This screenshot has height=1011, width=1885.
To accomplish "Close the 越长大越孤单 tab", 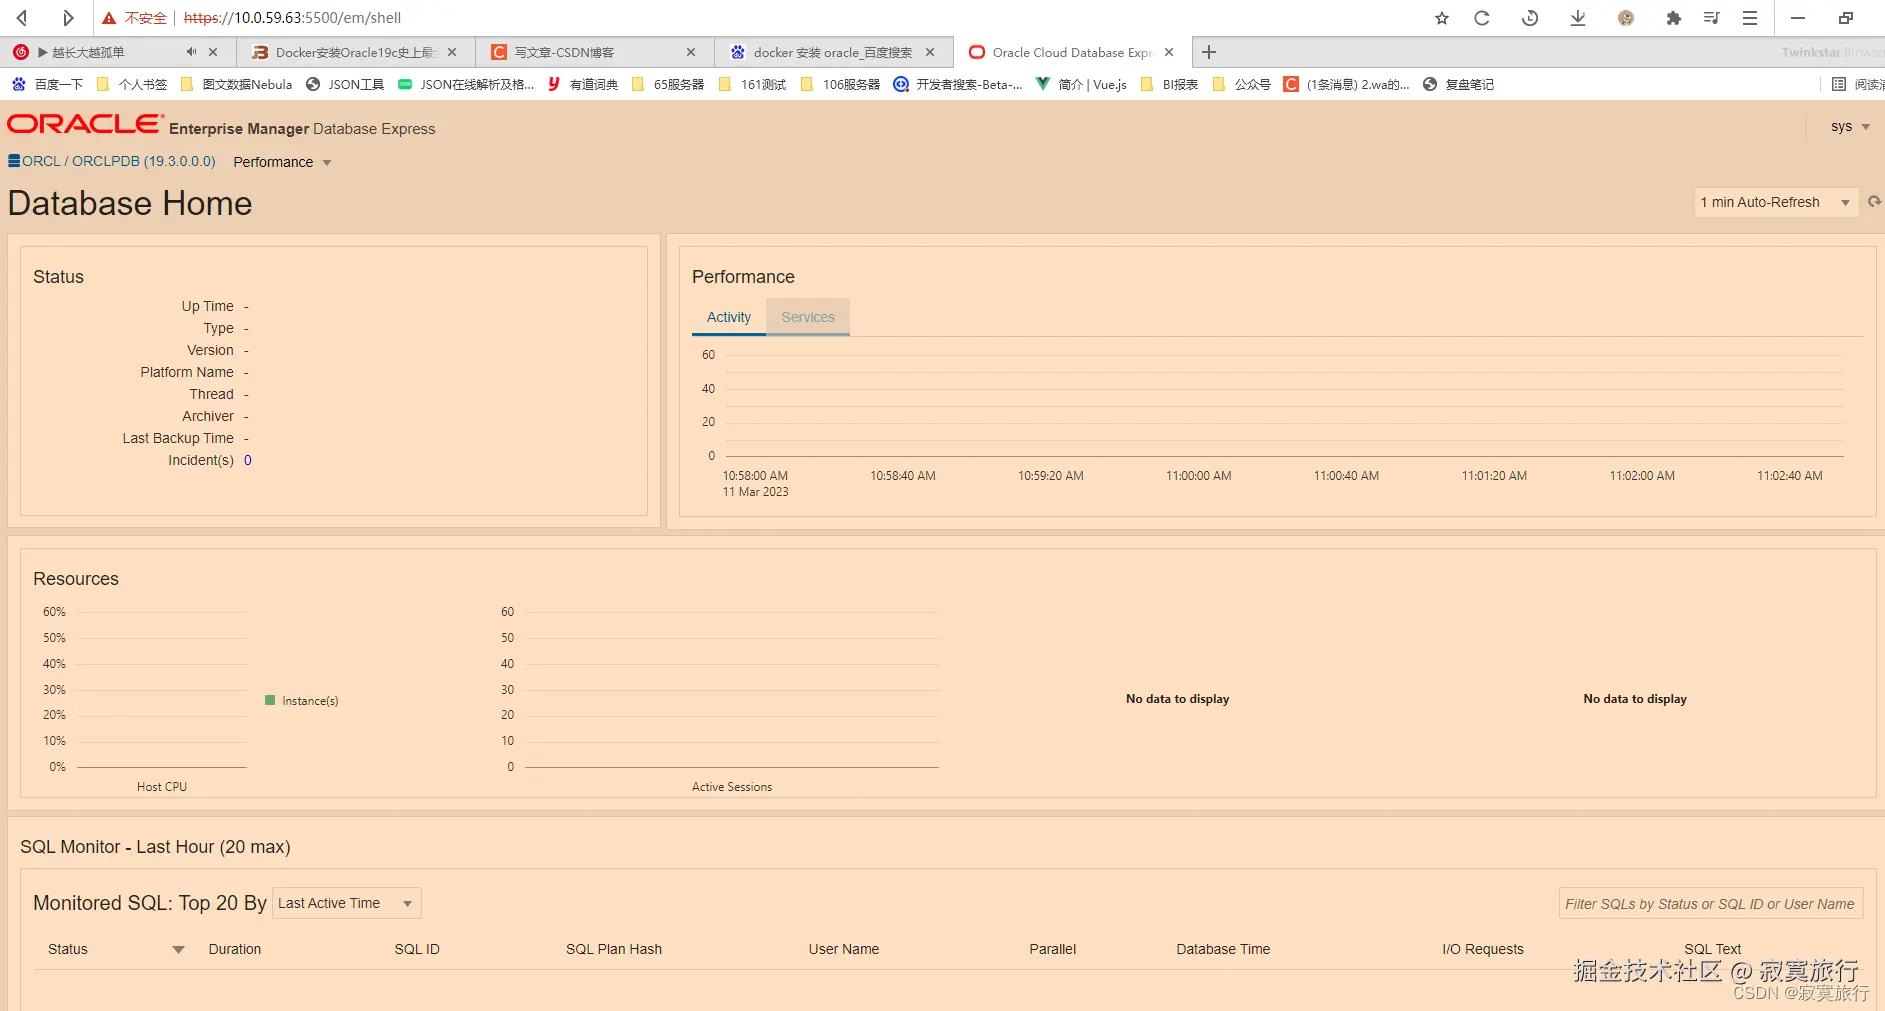I will [213, 52].
